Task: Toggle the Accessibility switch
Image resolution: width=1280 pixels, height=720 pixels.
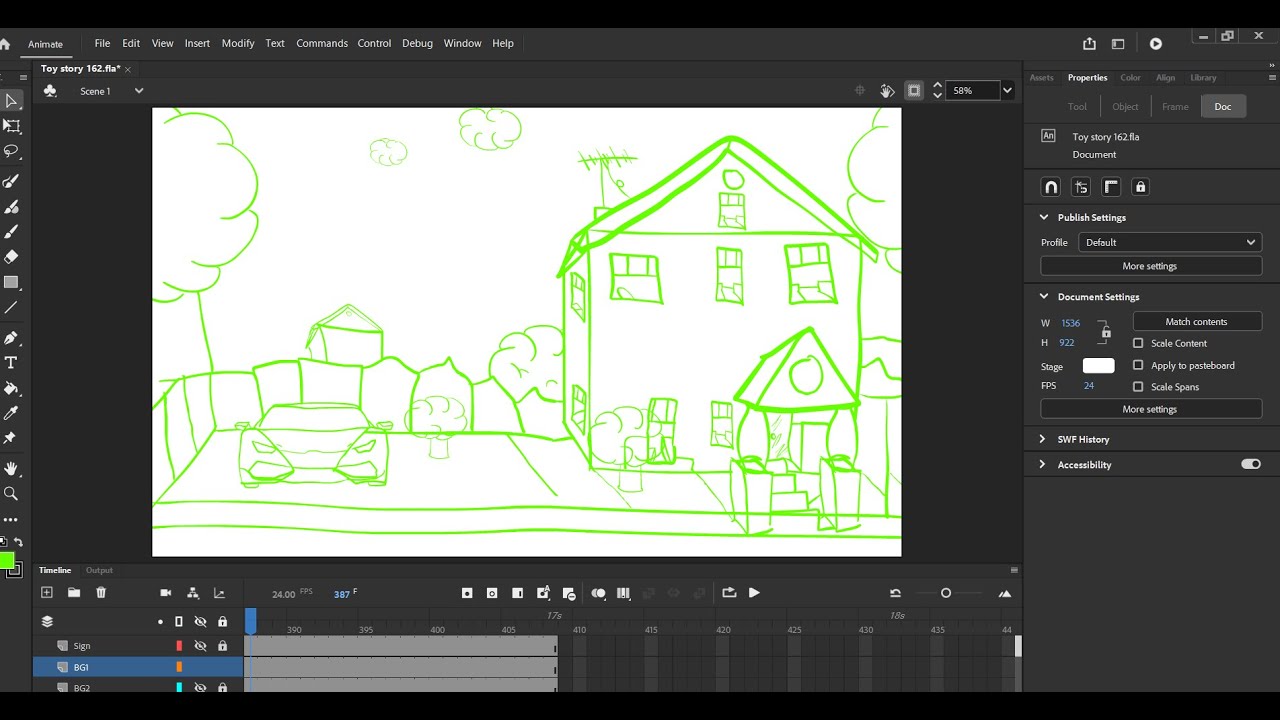Action: click(1251, 465)
